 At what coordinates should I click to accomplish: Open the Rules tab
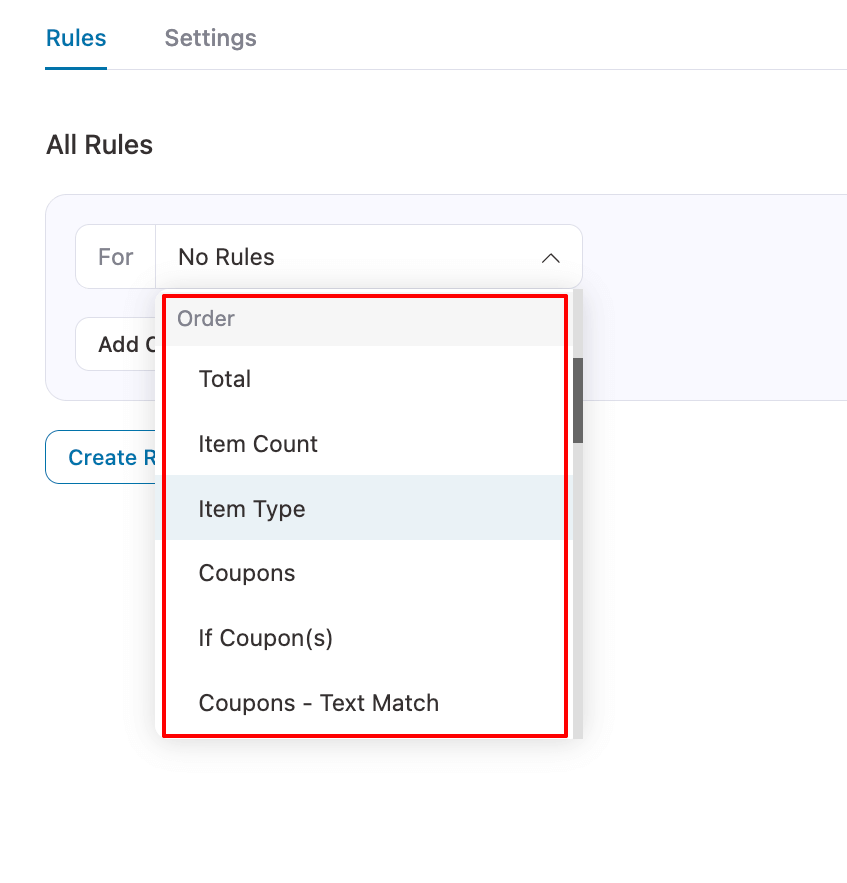pyautogui.click(x=76, y=38)
